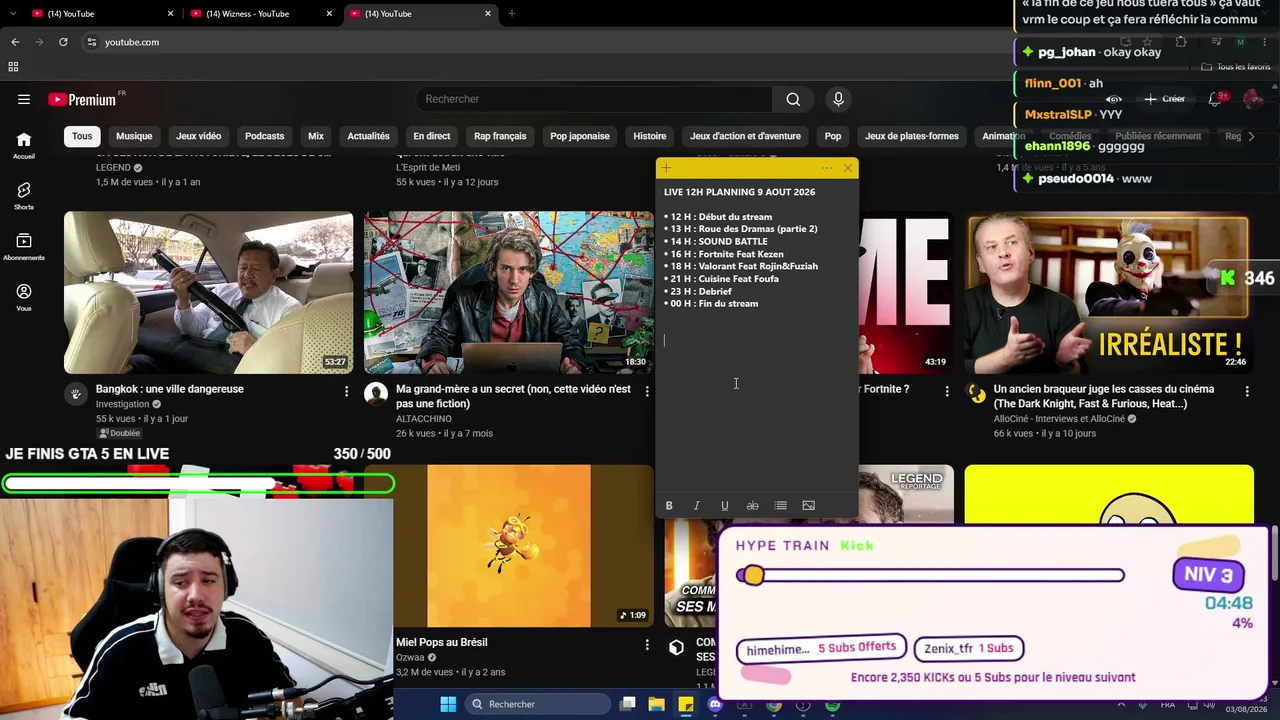Open IRRÉALISTE ! video thumbnail
This screenshot has height=720, width=1280.
pyautogui.click(x=1108, y=293)
